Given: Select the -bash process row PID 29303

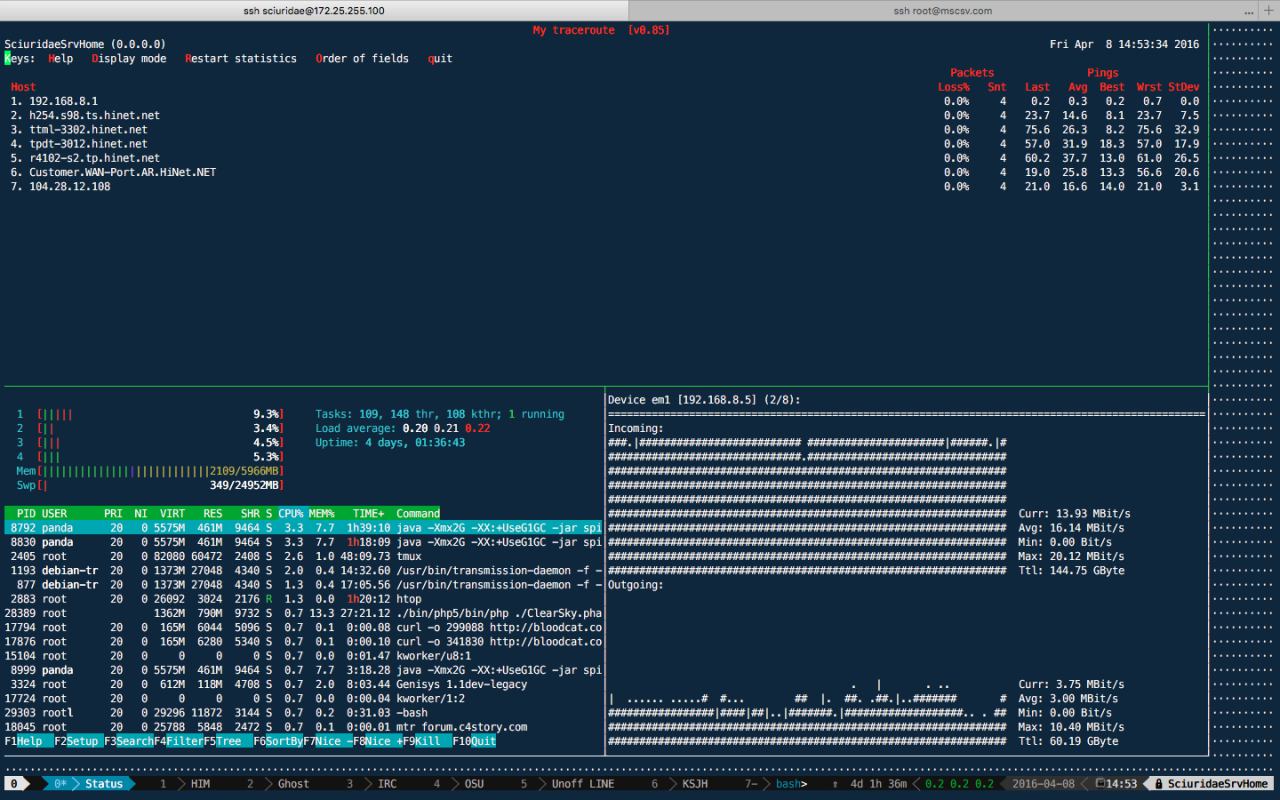Looking at the screenshot, I should (x=303, y=713).
